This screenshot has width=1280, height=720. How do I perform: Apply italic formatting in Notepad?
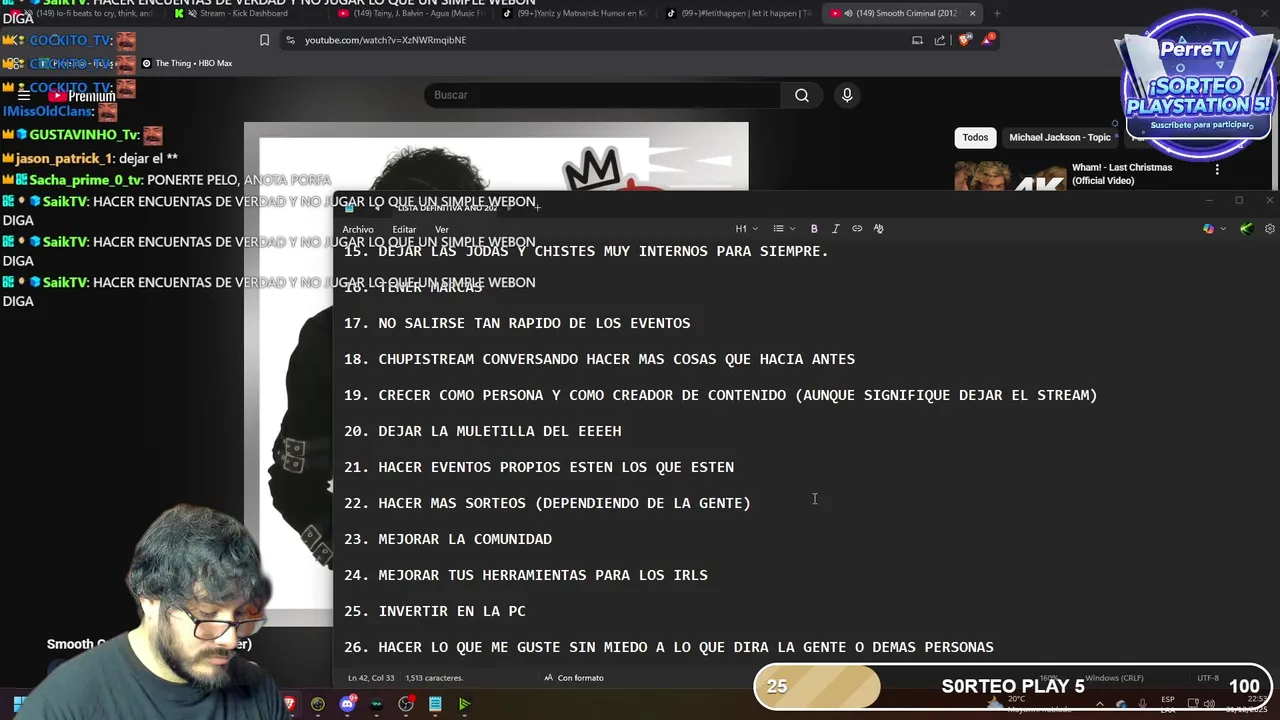pyautogui.click(x=836, y=229)
